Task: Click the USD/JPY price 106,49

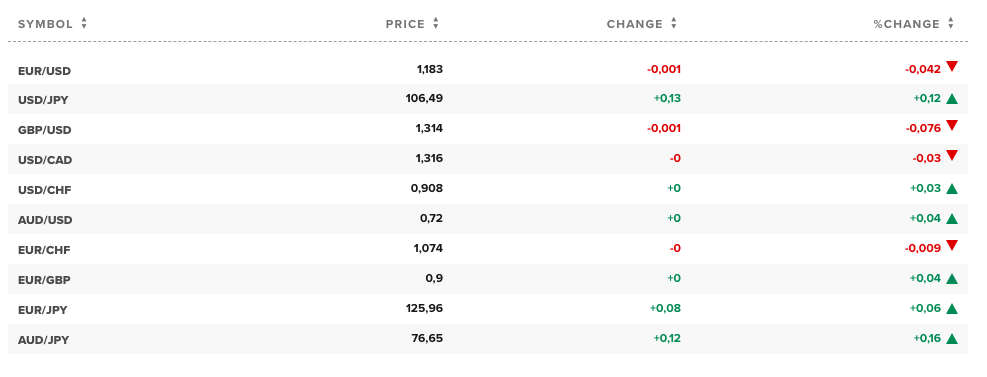Action: [424, 98]
